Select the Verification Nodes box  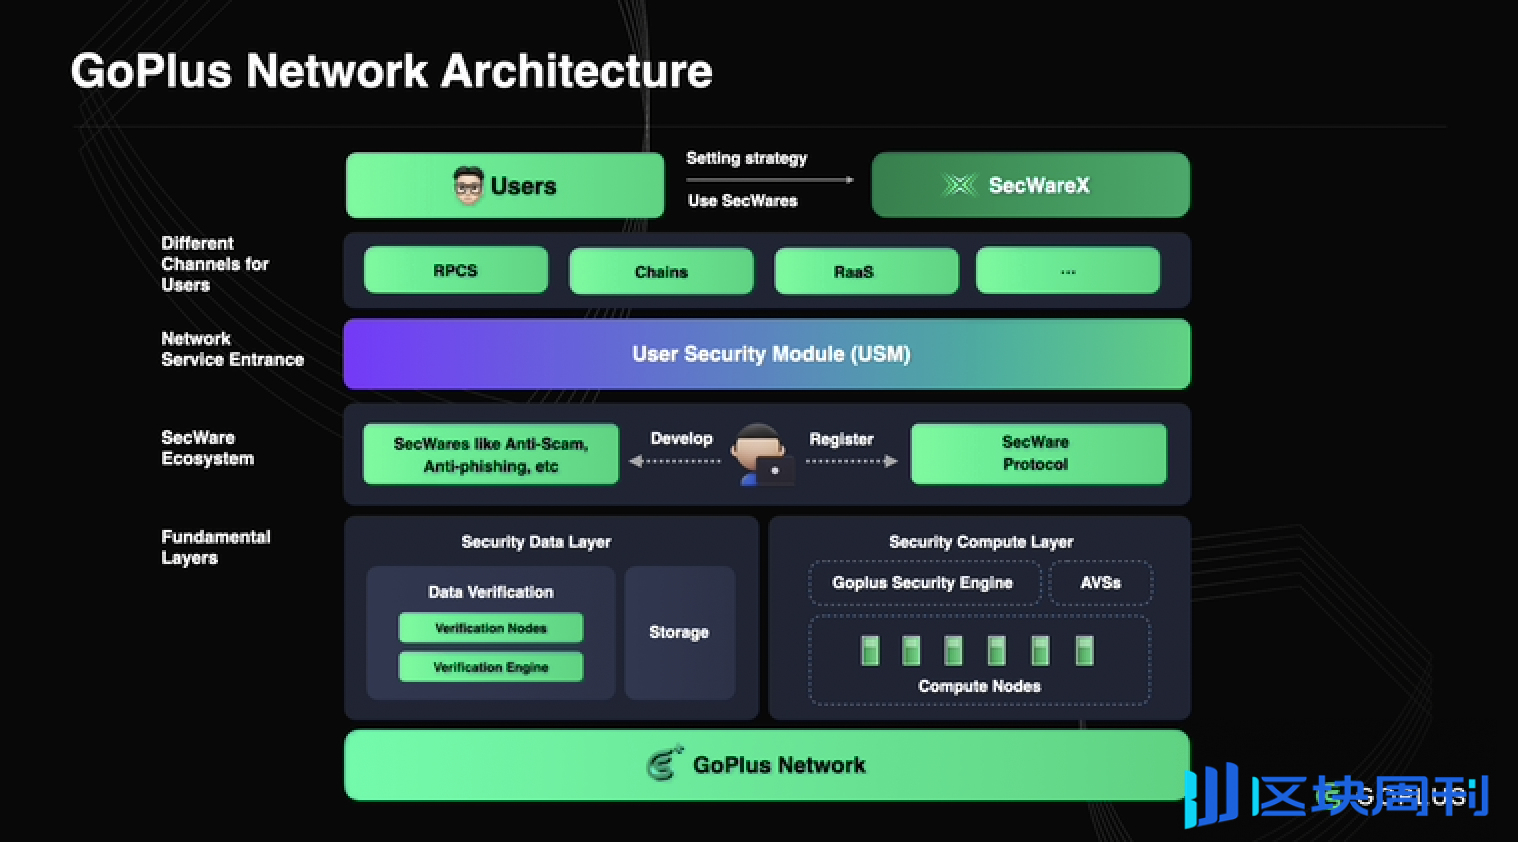point(491,628)
